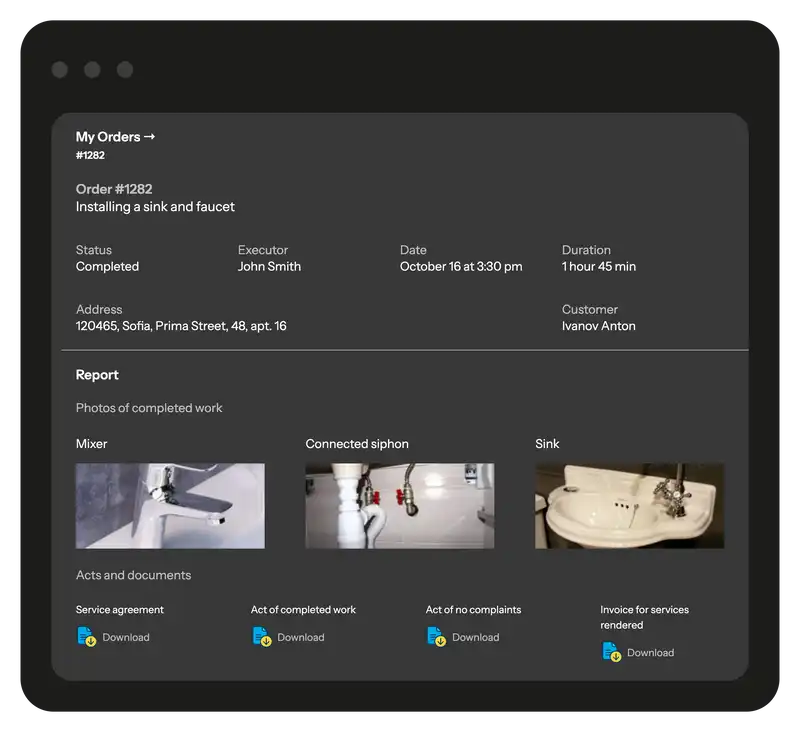Download the Service agreement via text link
The height and width of the screenshot is (732, 800).
point(126,638)
